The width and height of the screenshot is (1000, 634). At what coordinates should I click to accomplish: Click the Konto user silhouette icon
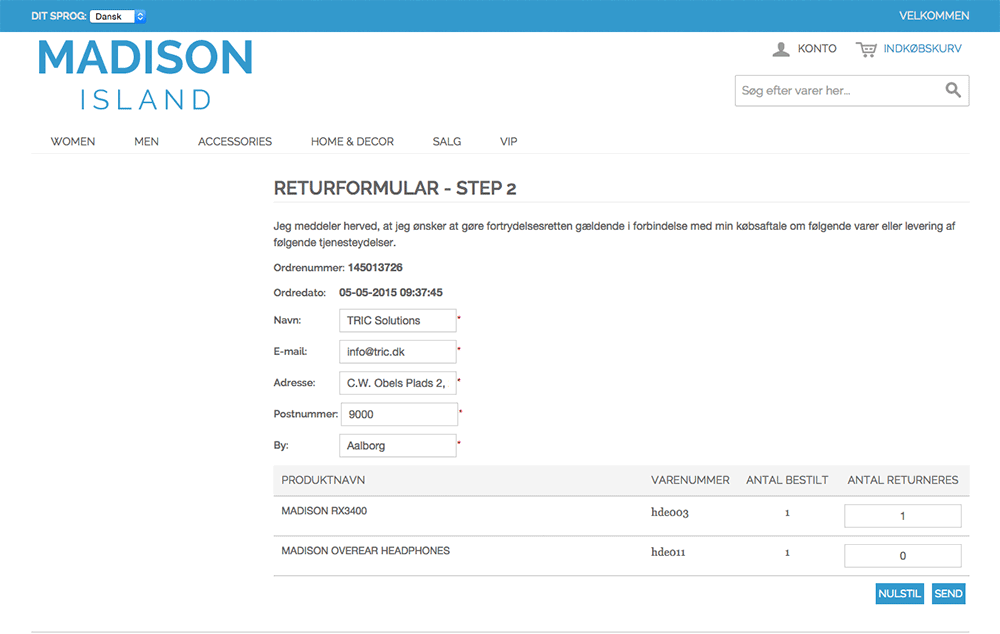pyautogui.click(x=781, y=49)
